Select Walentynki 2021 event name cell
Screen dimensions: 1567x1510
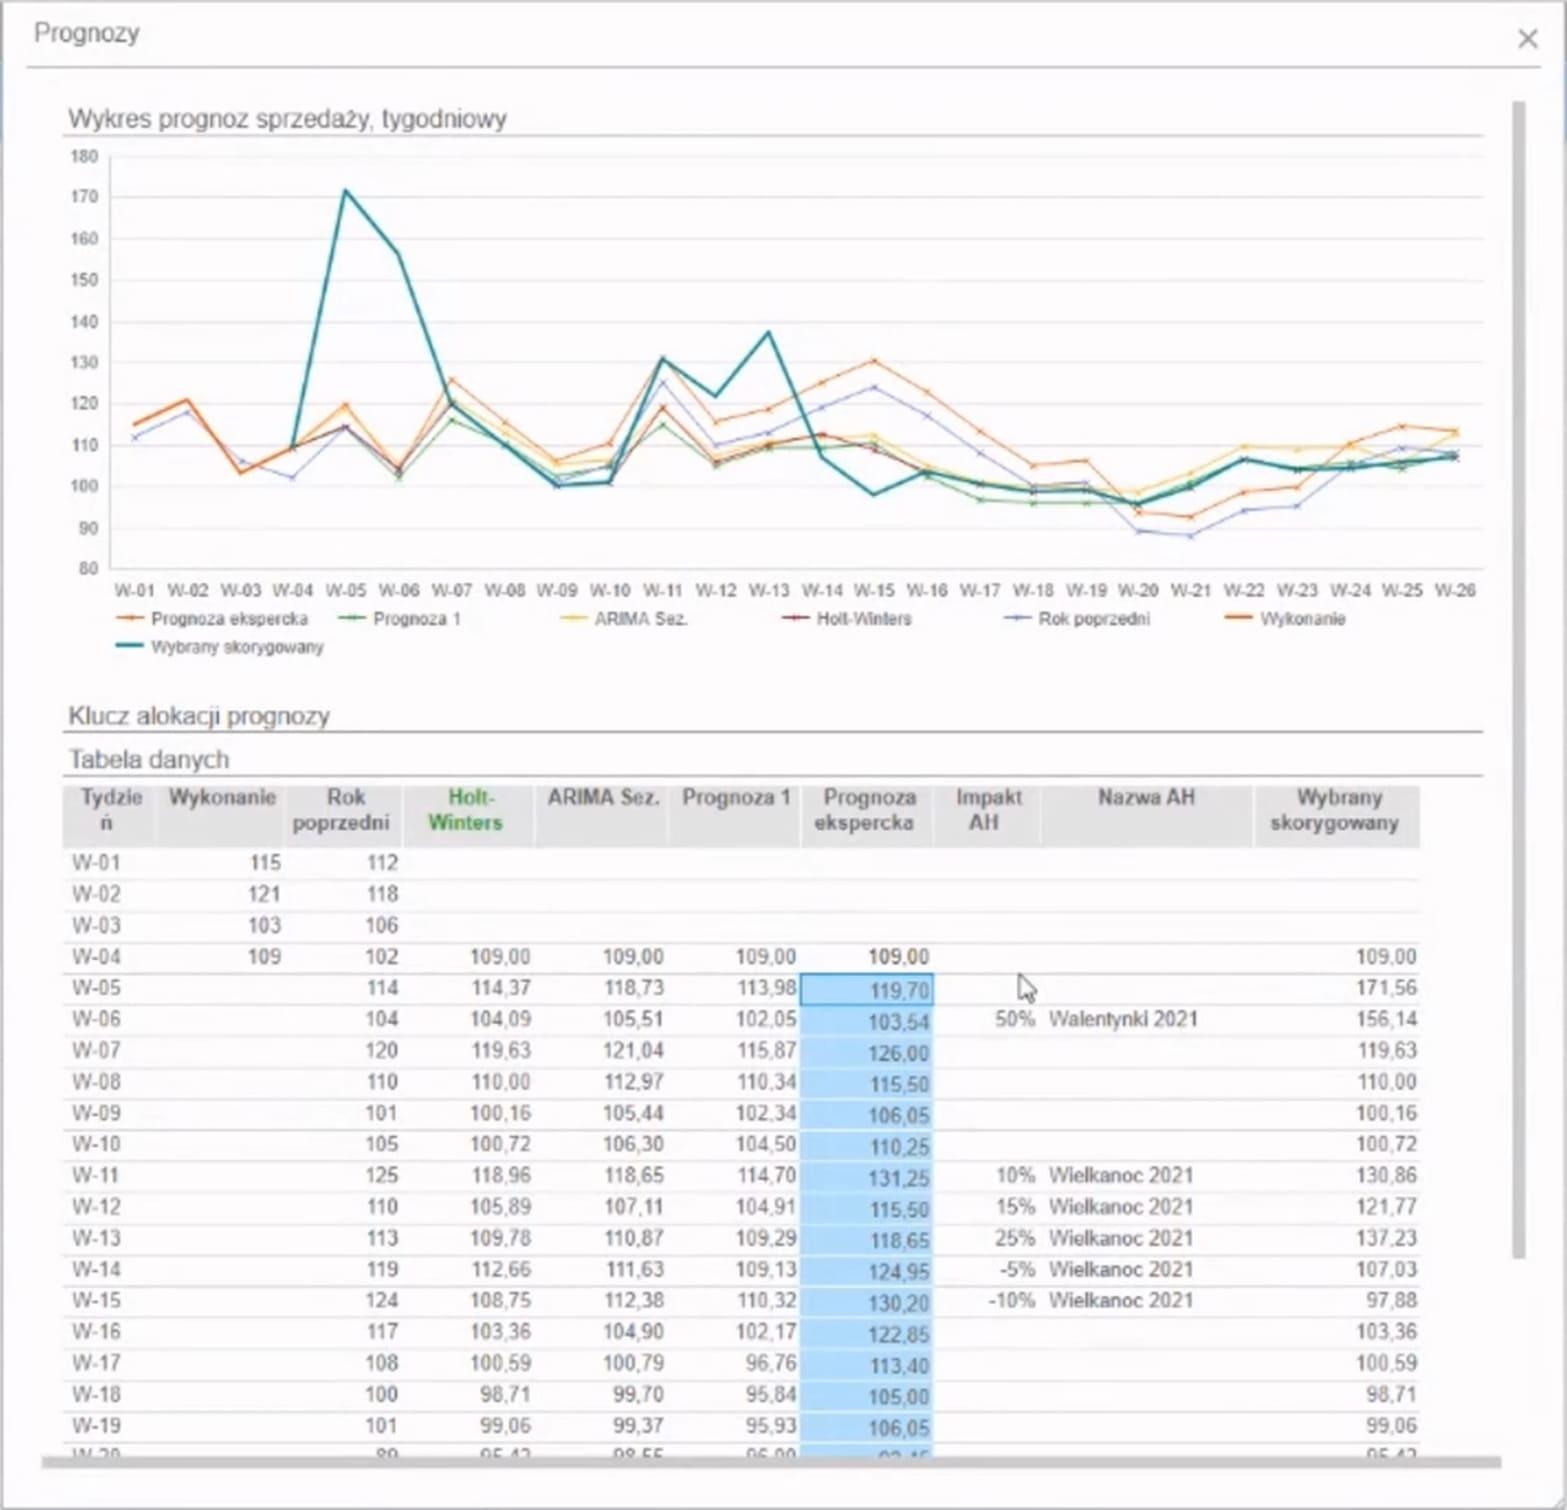tap(1123, 1020)
